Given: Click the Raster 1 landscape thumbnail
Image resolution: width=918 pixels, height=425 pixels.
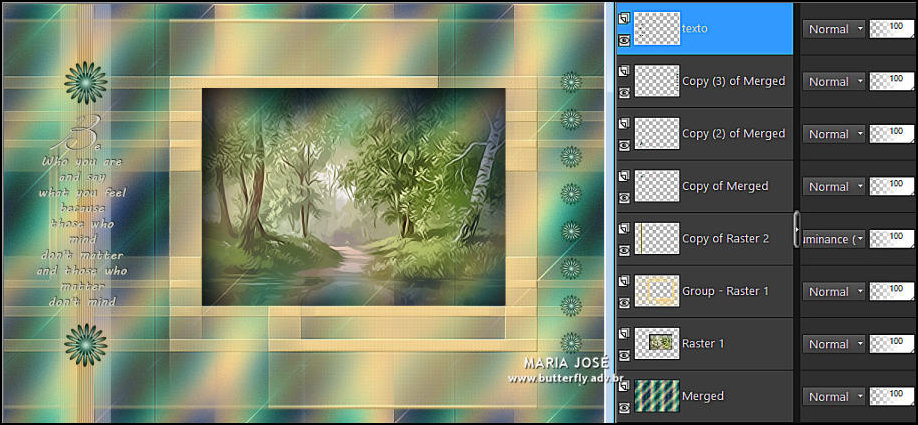Looking at the screenshot, I should click(x=657, y=344).
